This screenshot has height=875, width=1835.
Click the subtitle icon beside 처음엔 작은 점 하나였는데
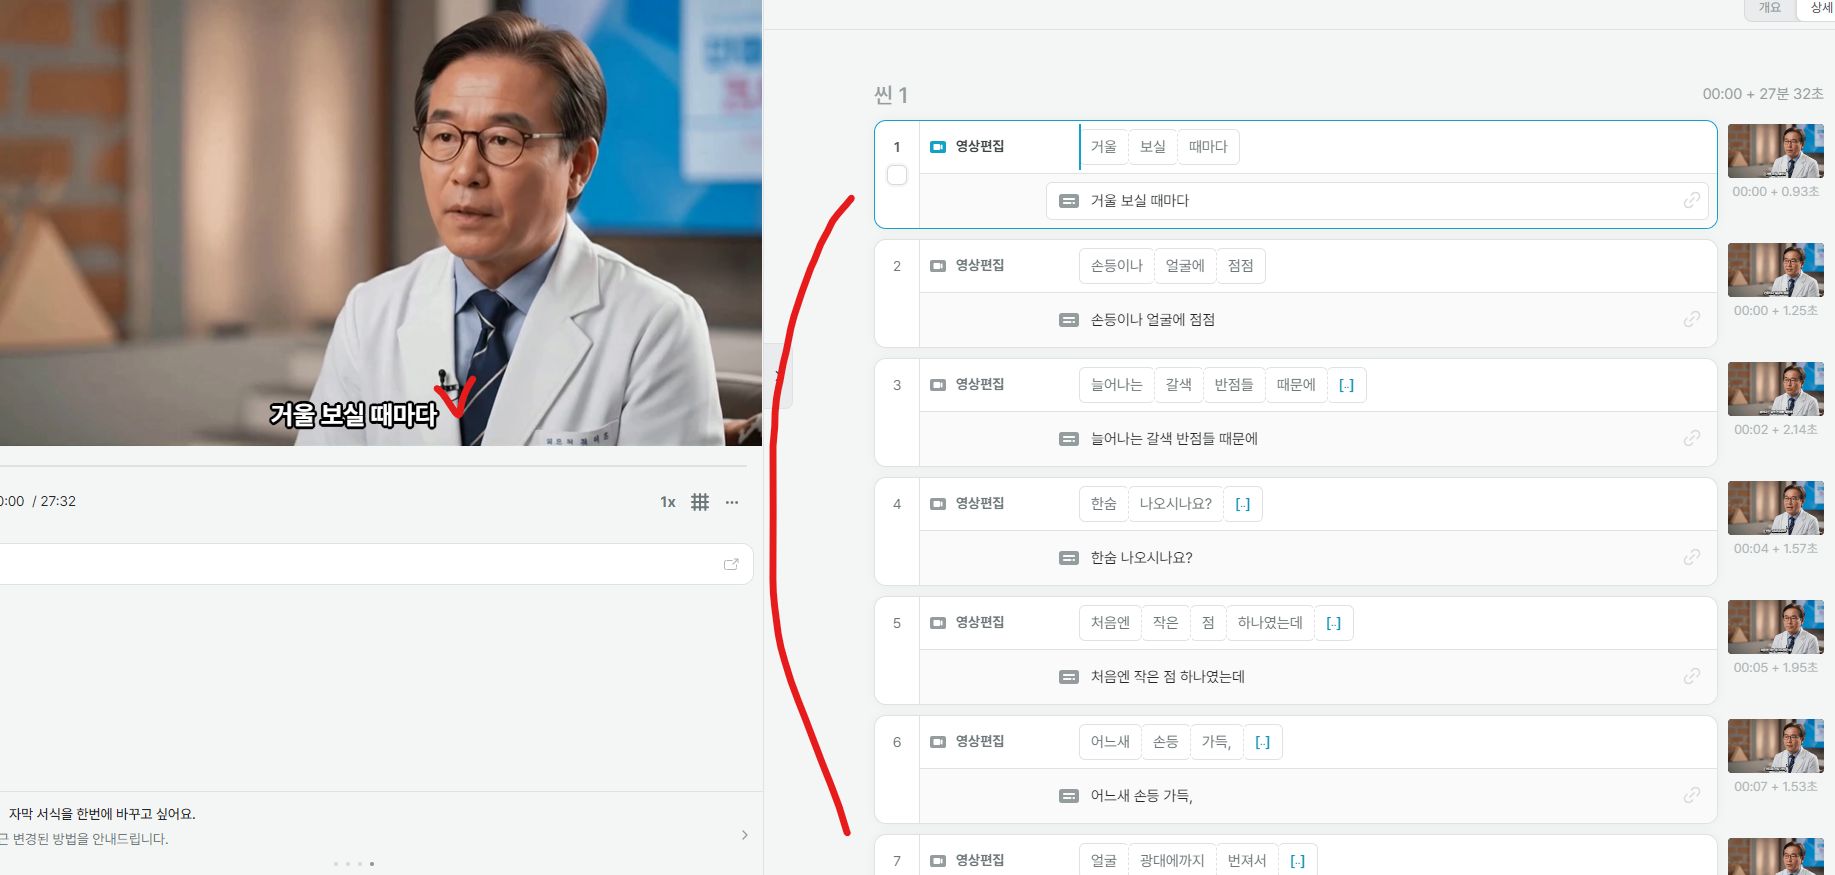pos(1069,677)
